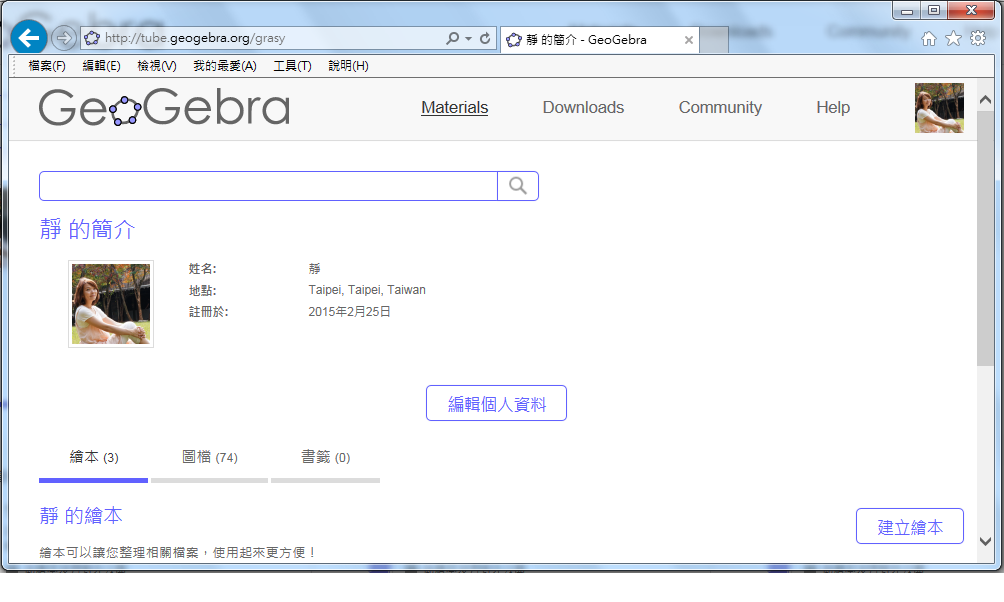Select the 靜 的簡介 - GeoGebra browser tab
The image size is (1004, 602).
pos(599,40)
